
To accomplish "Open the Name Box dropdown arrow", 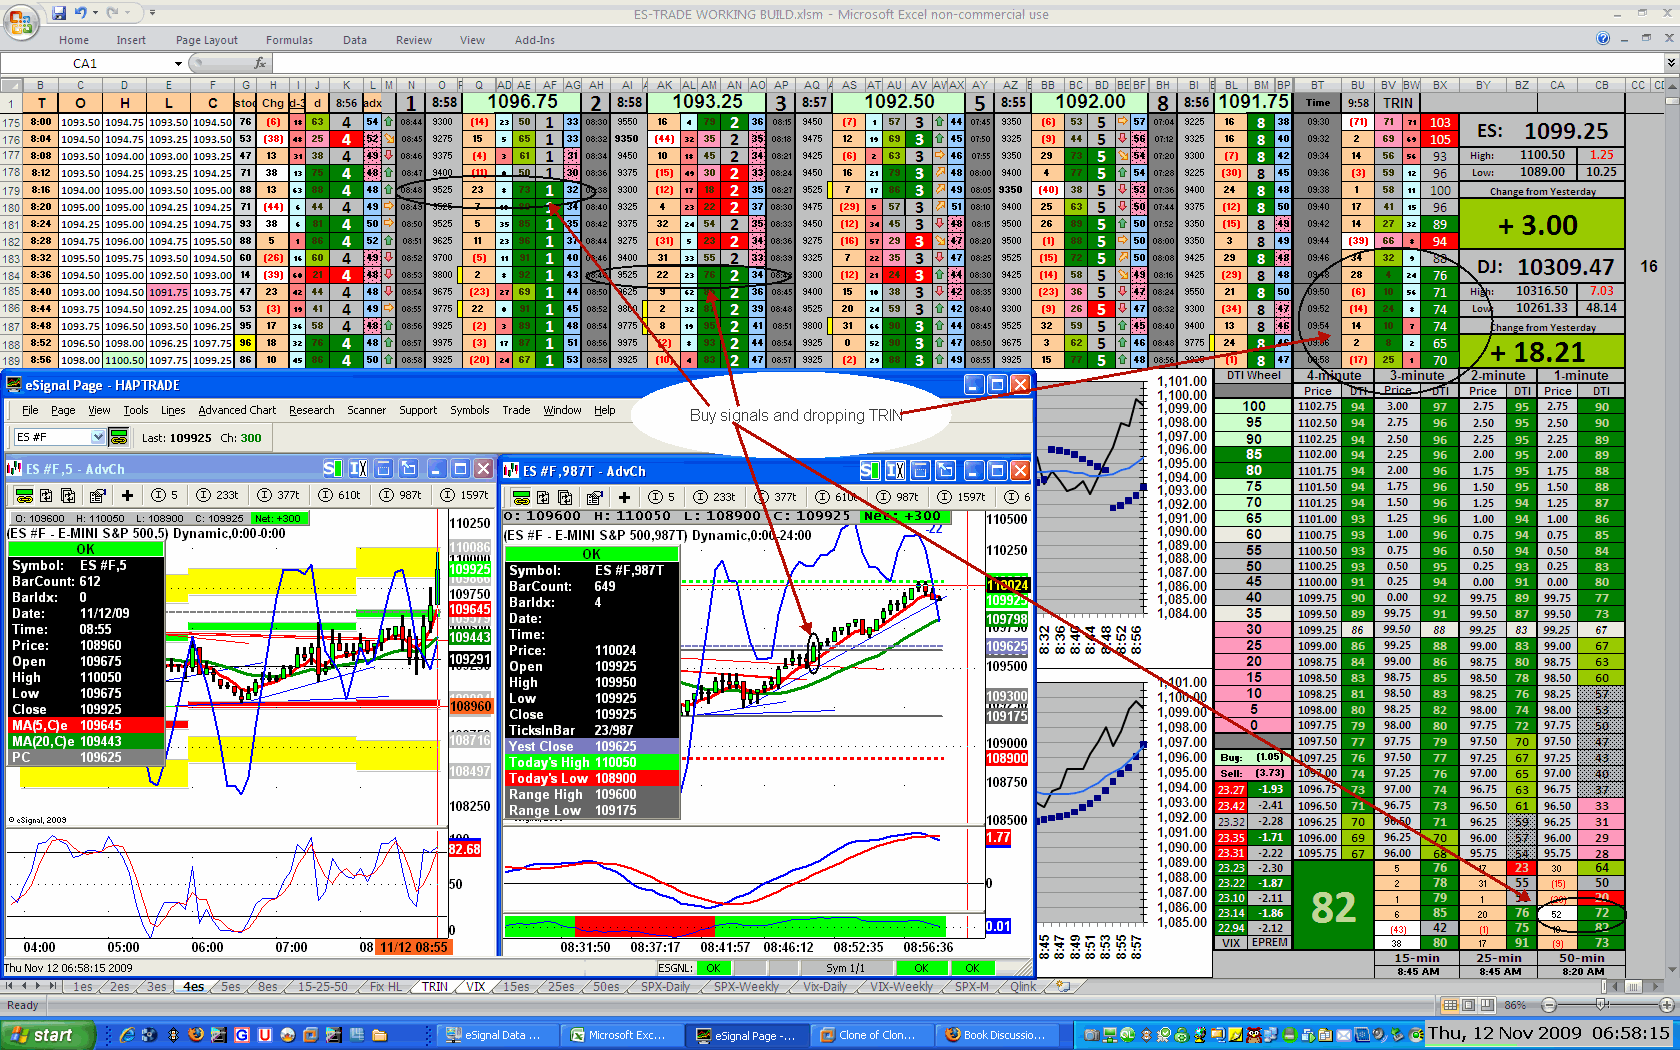I will pyautogui.click(x=179, y=63).
